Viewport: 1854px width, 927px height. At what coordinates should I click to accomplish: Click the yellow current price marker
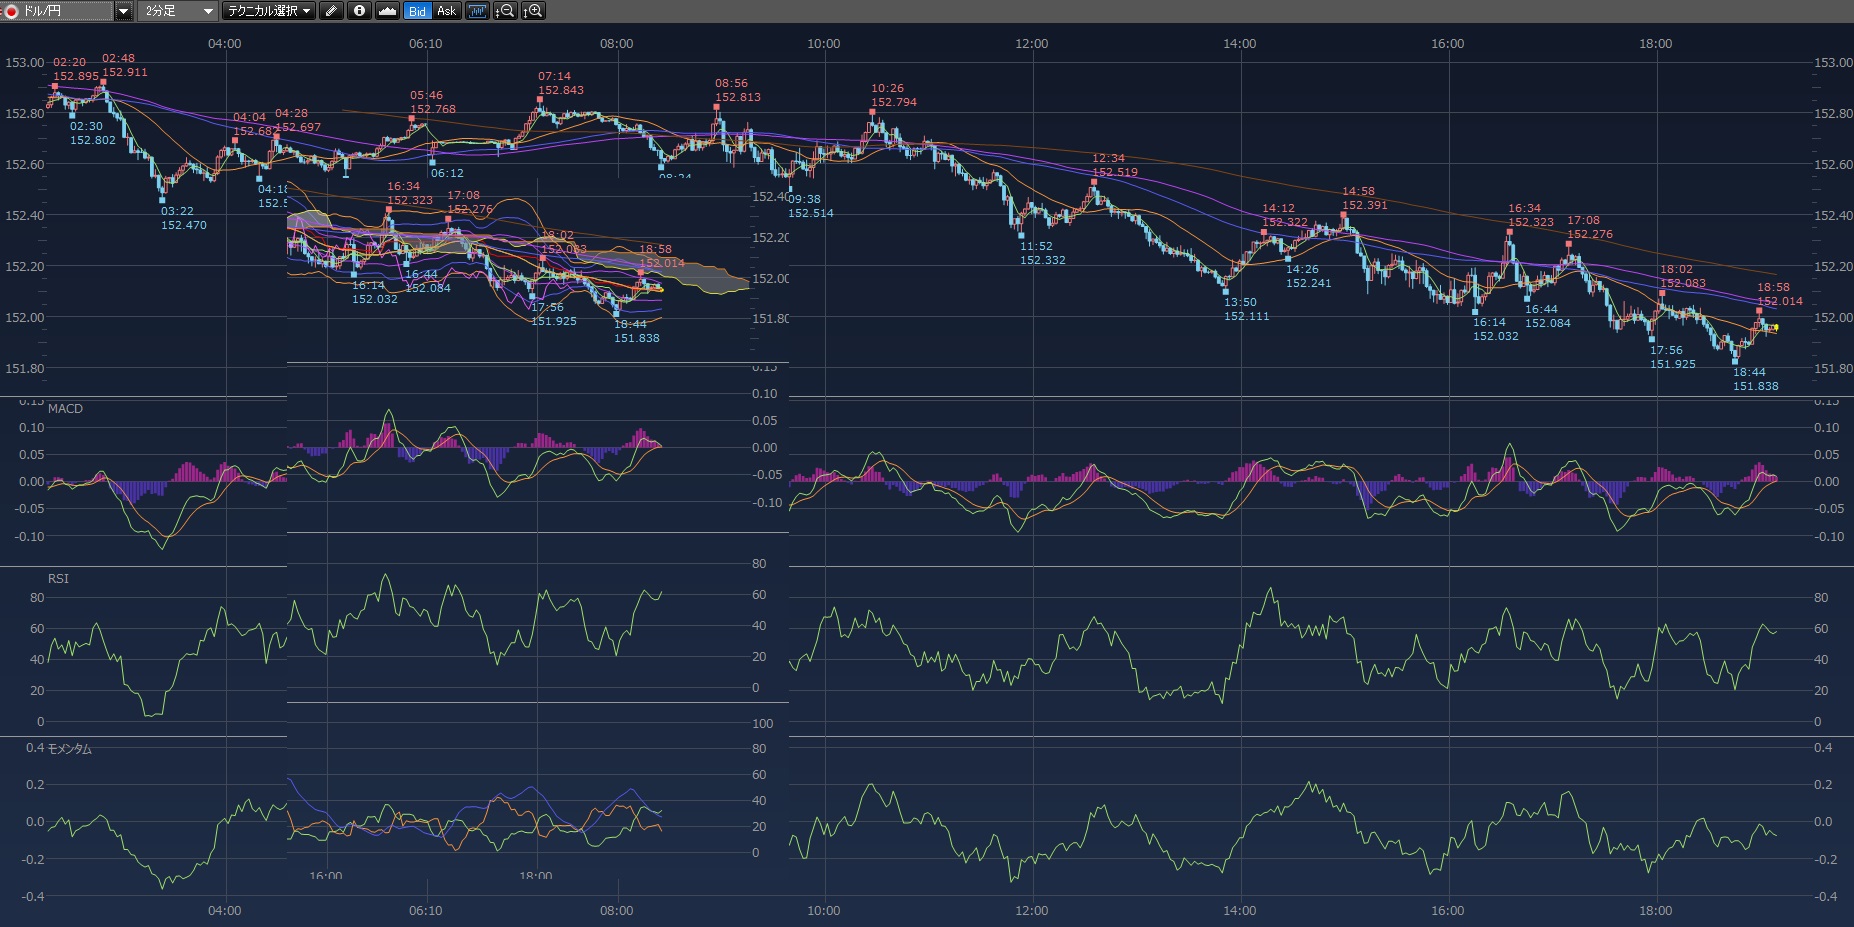point(1774,327)
